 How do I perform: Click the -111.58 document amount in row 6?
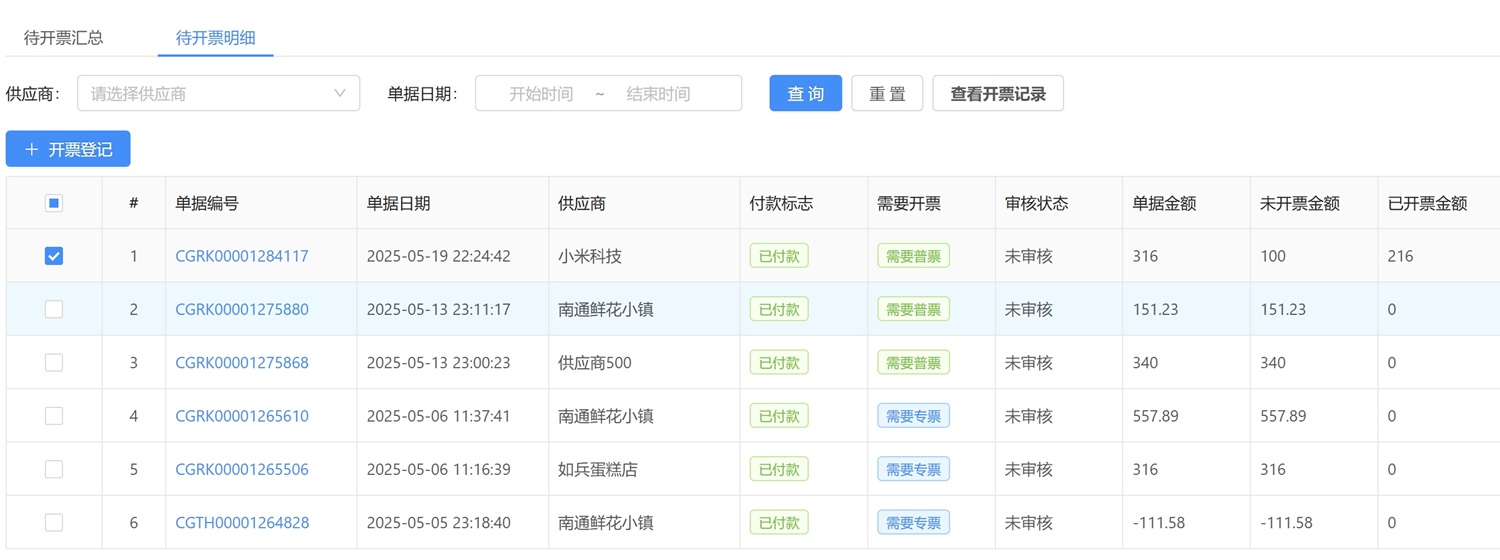click(1158, 522)
